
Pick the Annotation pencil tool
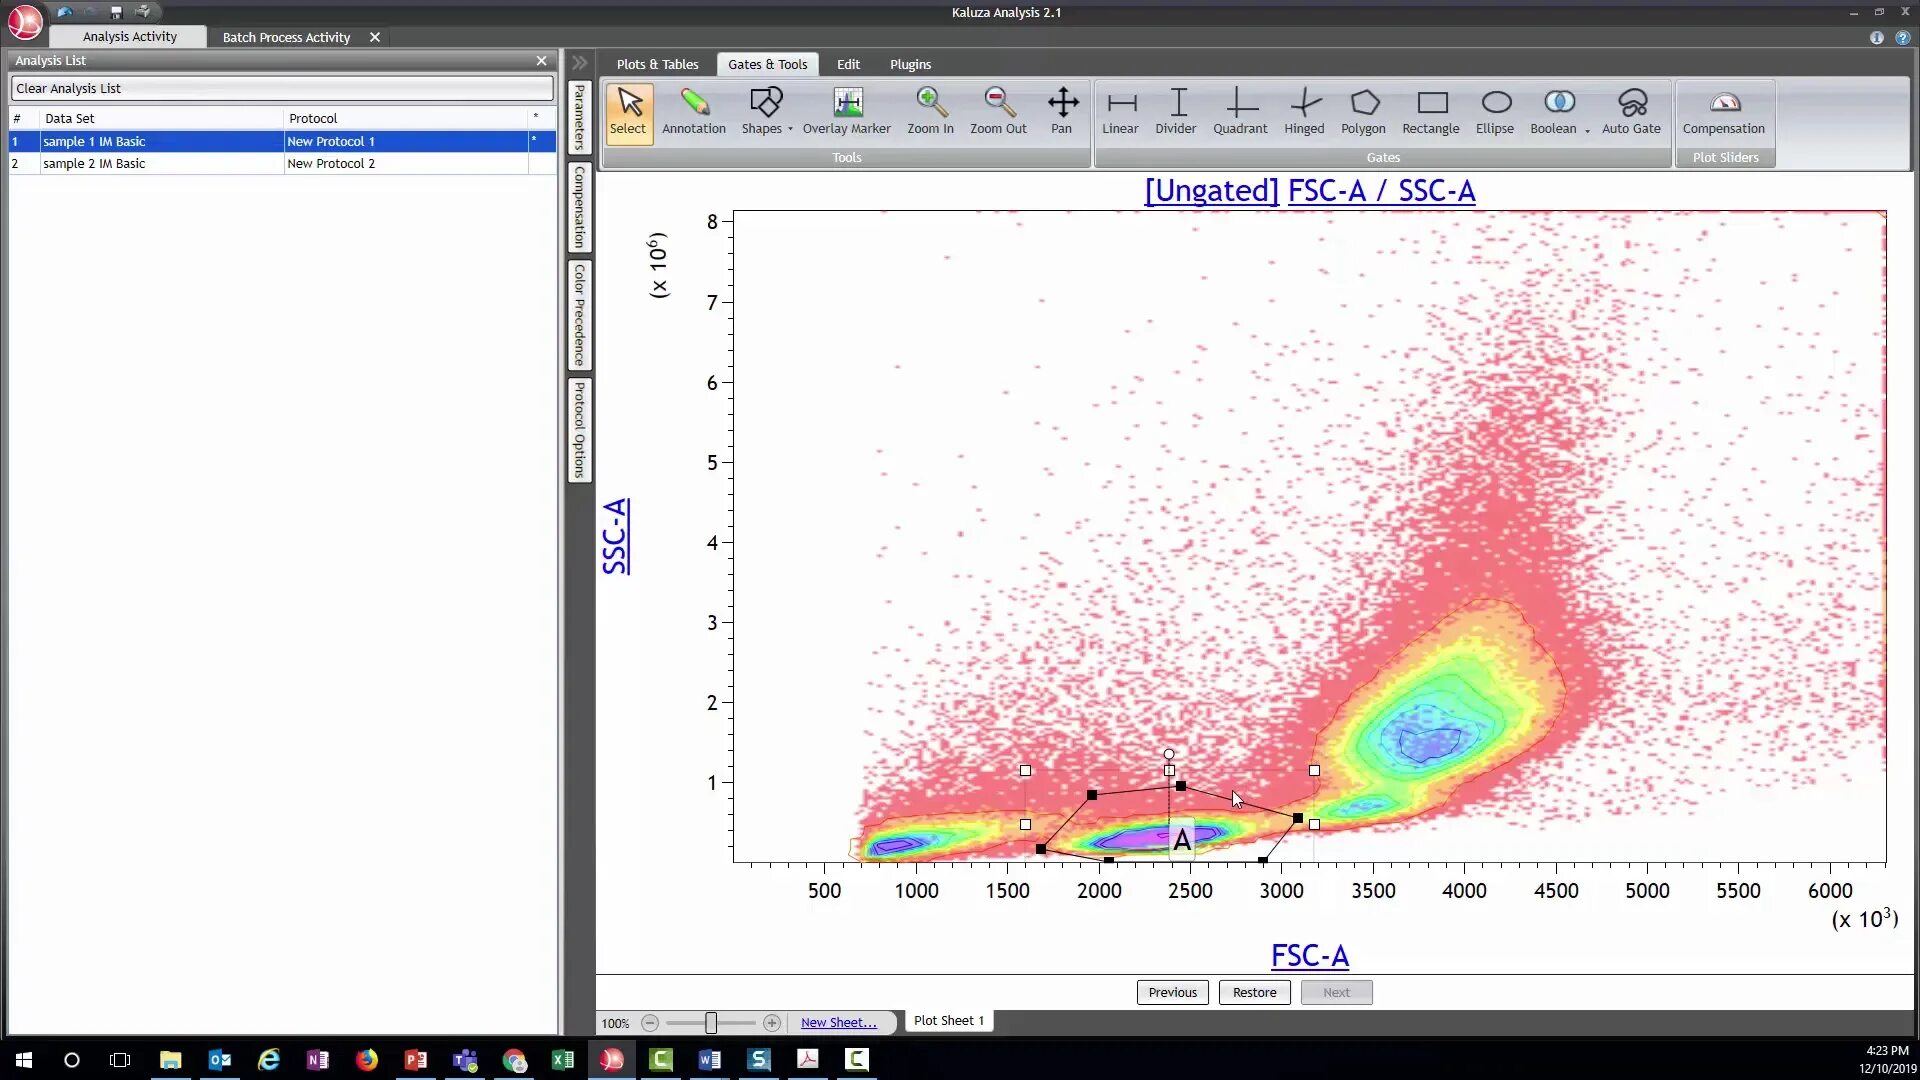pos(694,111)
